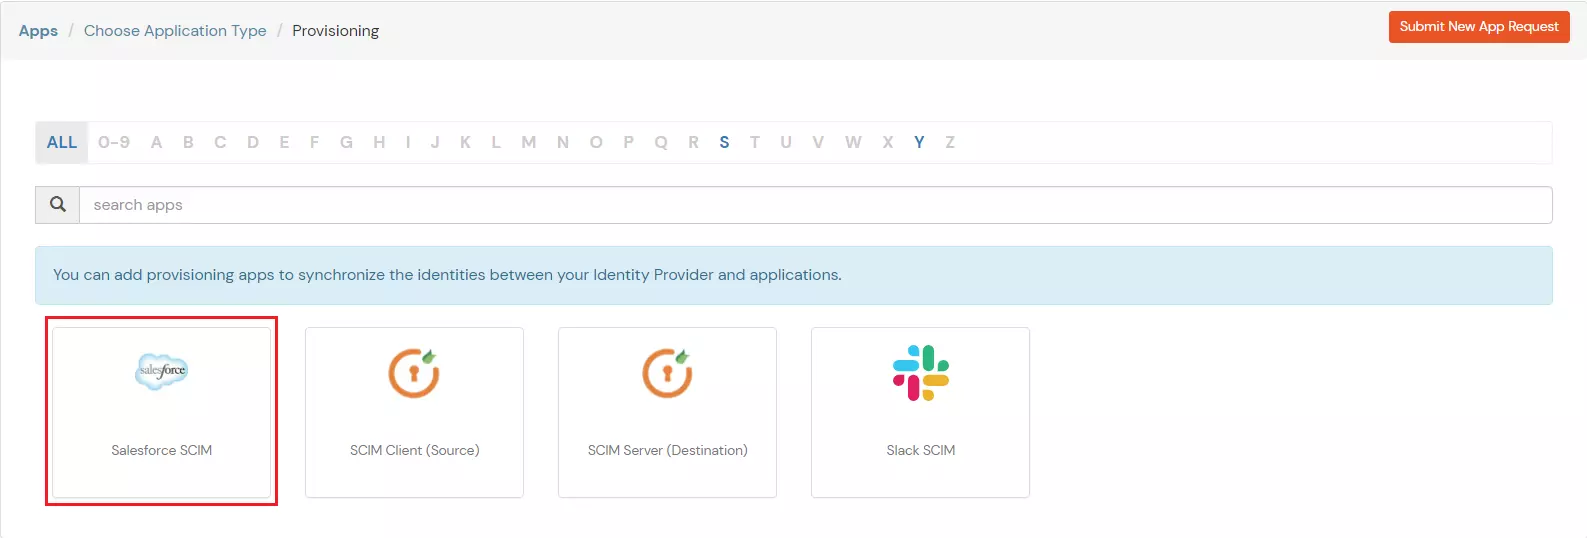The image size is (1587, 538).
Task: Filter apps by letter R
Action: pos(693,142)
